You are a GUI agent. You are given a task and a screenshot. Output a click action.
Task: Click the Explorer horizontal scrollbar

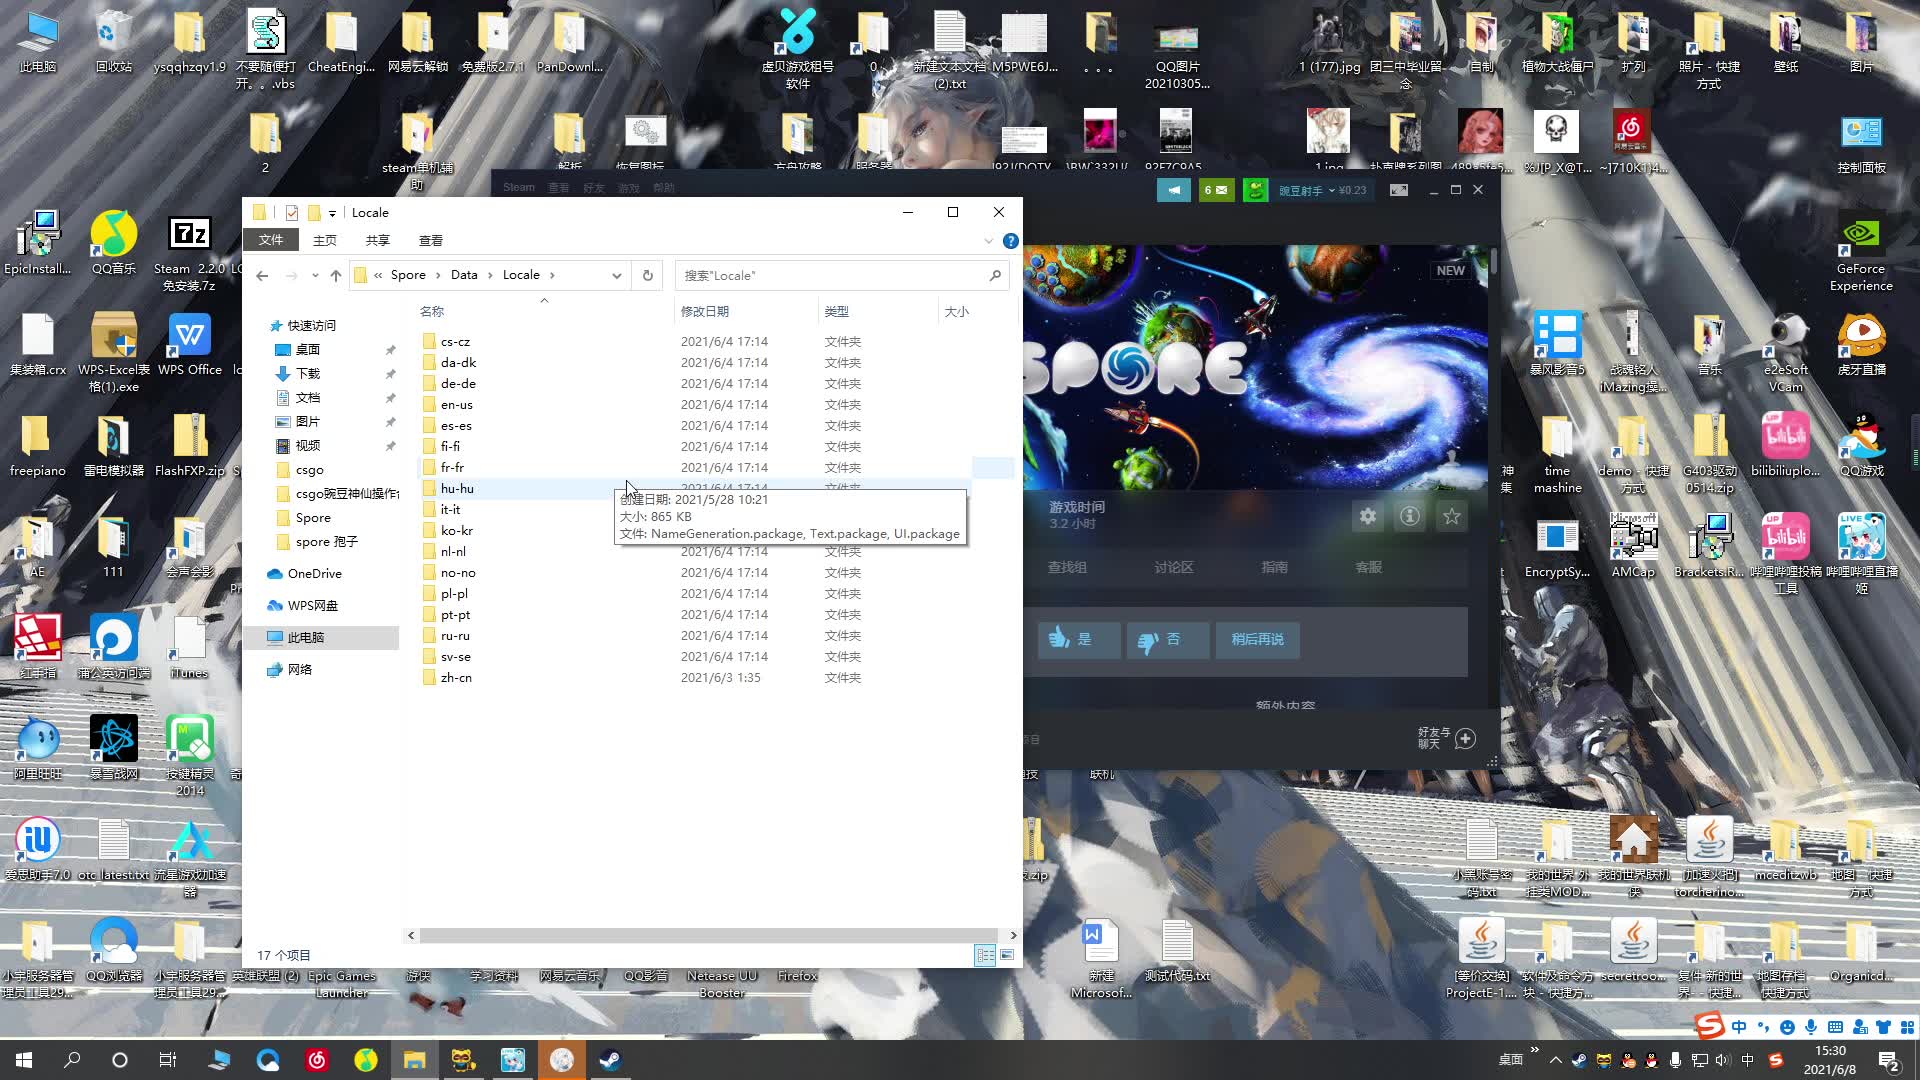pyautogui.click(x=708, y=935)
